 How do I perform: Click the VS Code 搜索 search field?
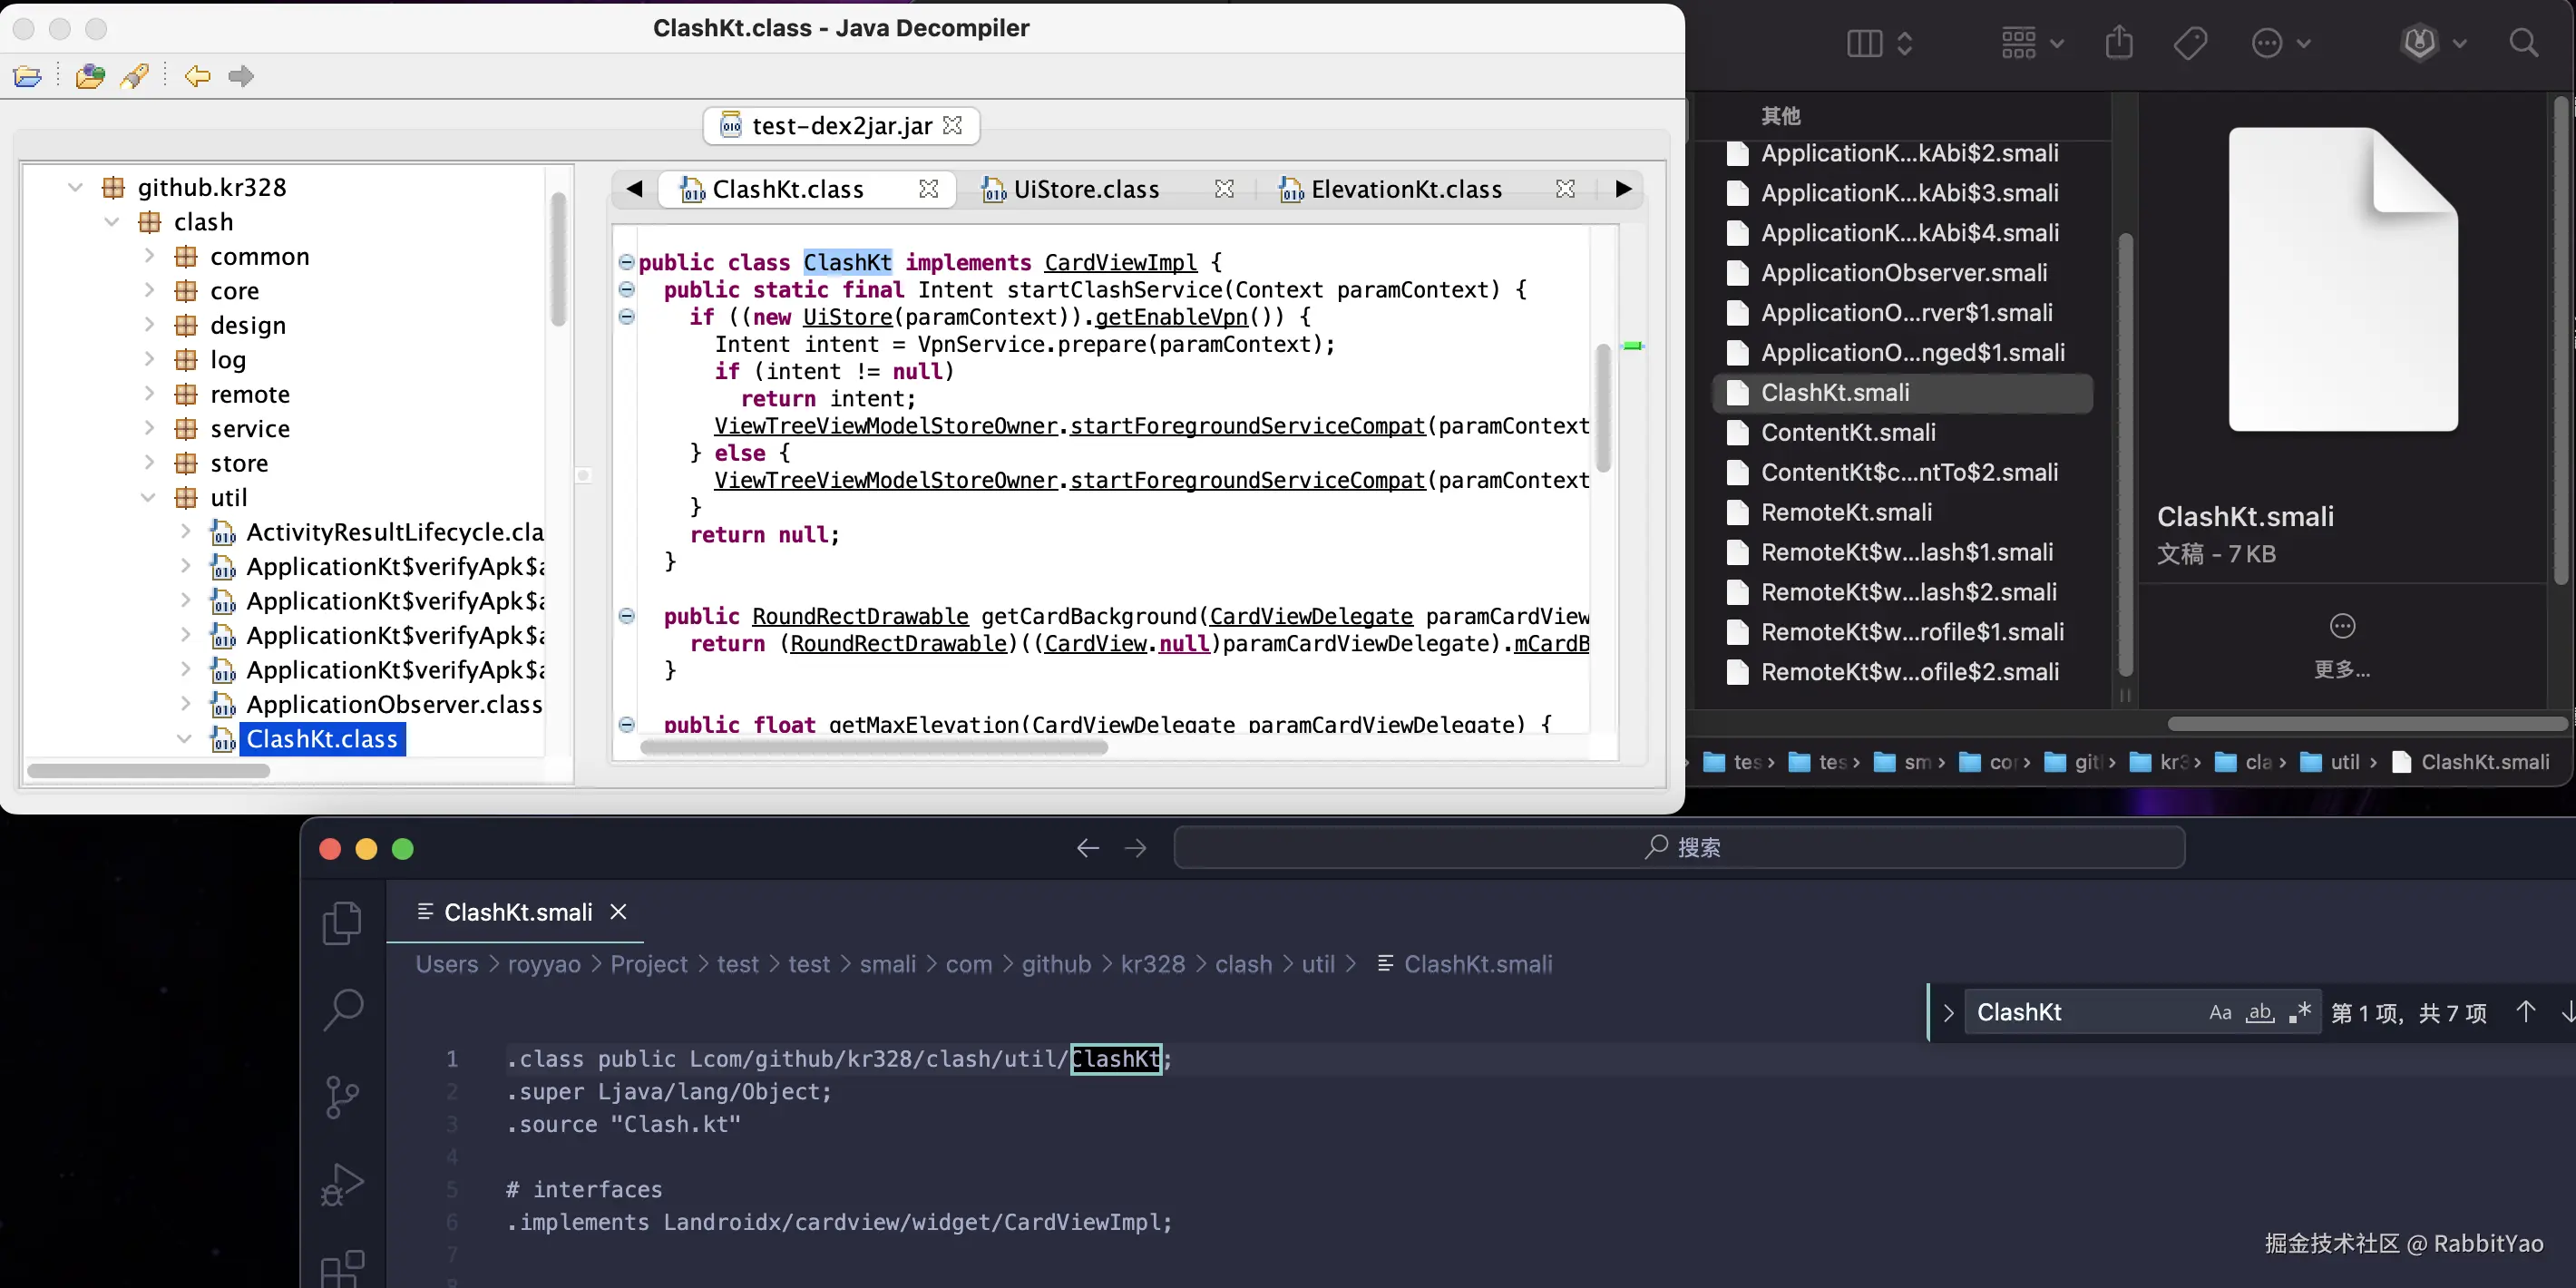(x=1680, y=847)
